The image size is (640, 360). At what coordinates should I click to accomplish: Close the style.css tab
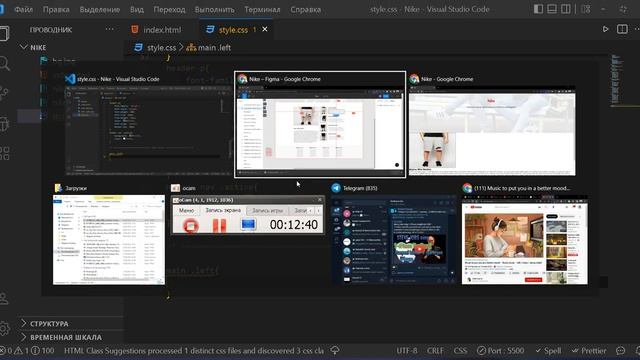[x=265, y=29]
